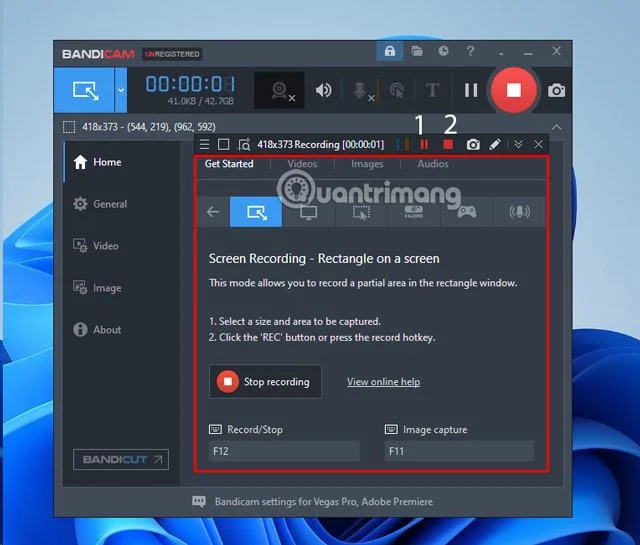This screenshot has height=545, width=640.
Task: Click the Record/Stop hotkey field F12
Action: pos(284,451)
